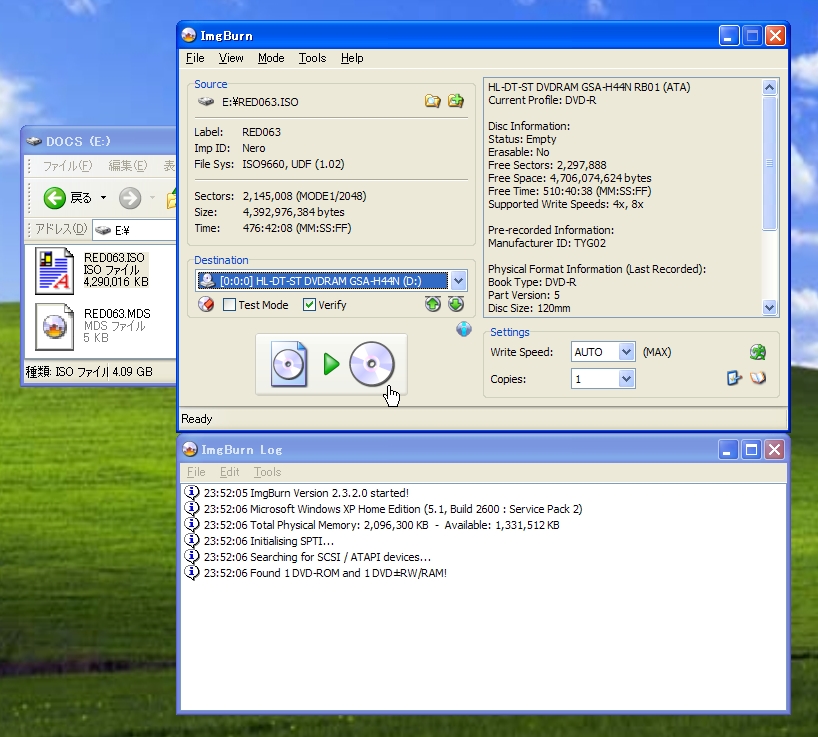Click info icon of 'Found 1 DVD-ROM' log line
Screen dimensions: 818x737
point(192,572)
